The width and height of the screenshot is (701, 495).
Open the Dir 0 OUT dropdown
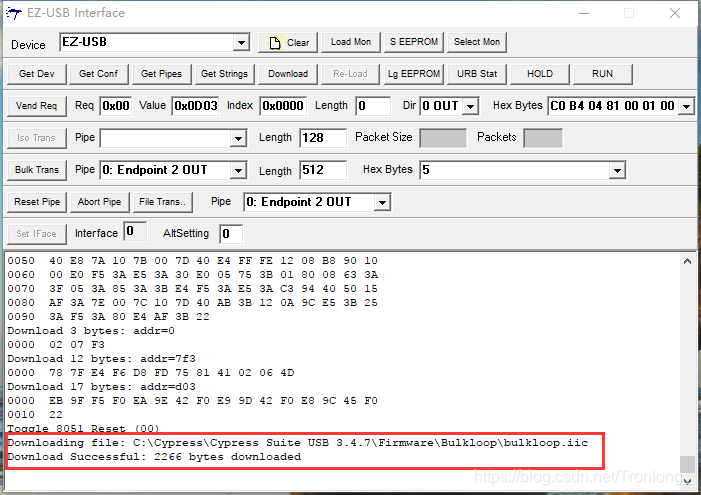(470, 107)
